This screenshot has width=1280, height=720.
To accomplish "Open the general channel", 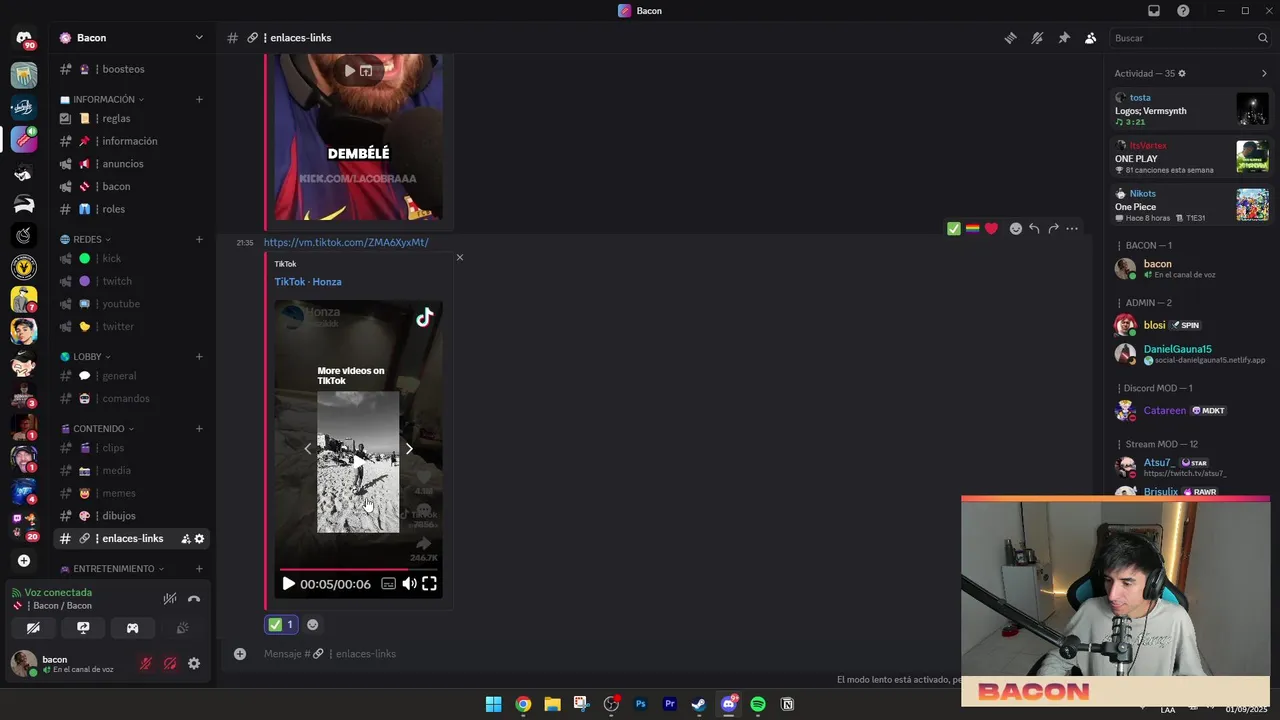I will [131, 376].
